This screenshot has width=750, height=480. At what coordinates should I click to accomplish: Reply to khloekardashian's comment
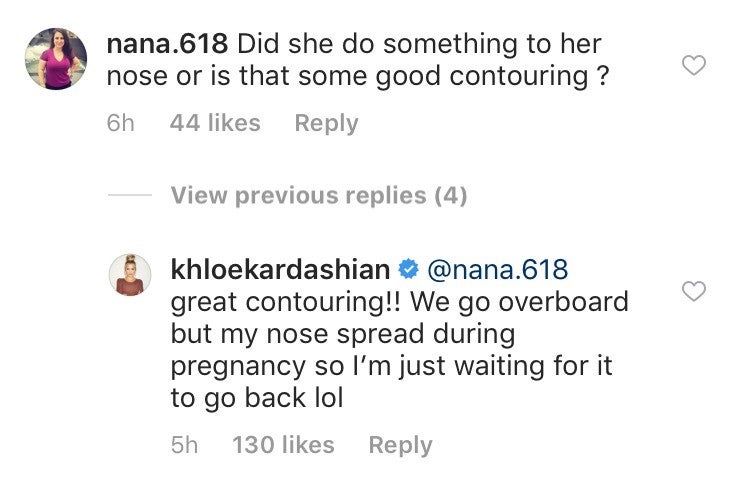pos(400,445)
